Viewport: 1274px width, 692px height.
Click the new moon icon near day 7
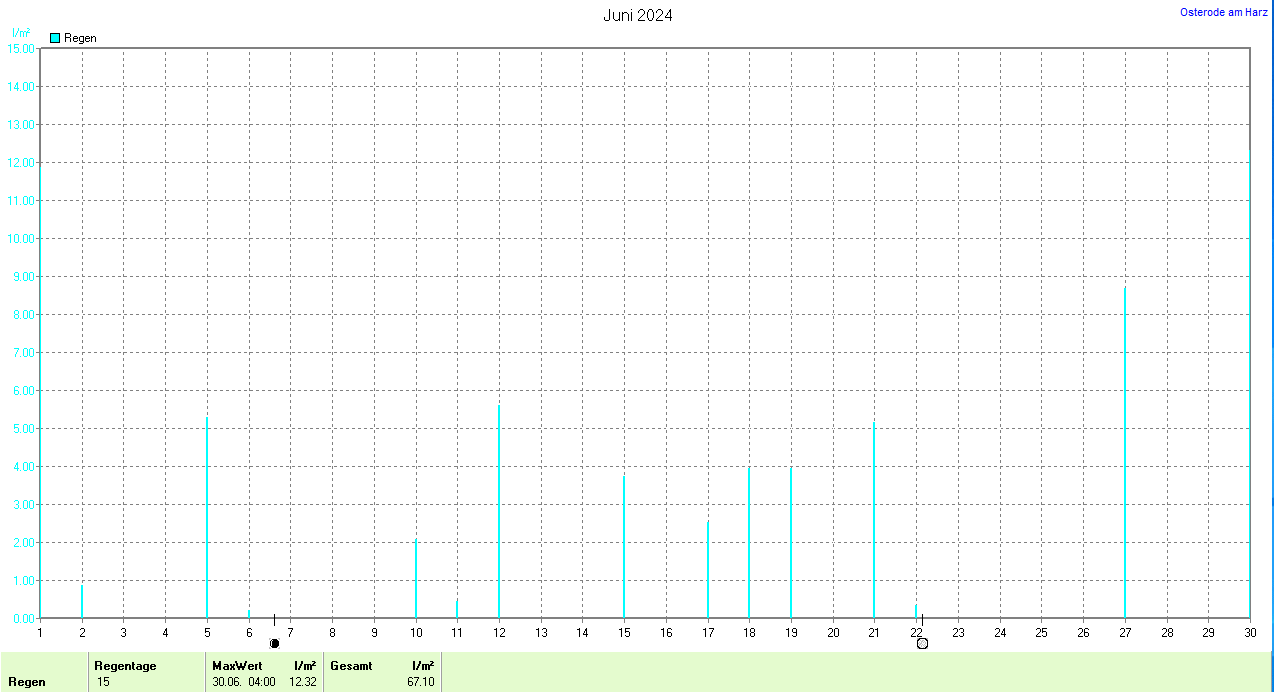click(x=274, y=643)
